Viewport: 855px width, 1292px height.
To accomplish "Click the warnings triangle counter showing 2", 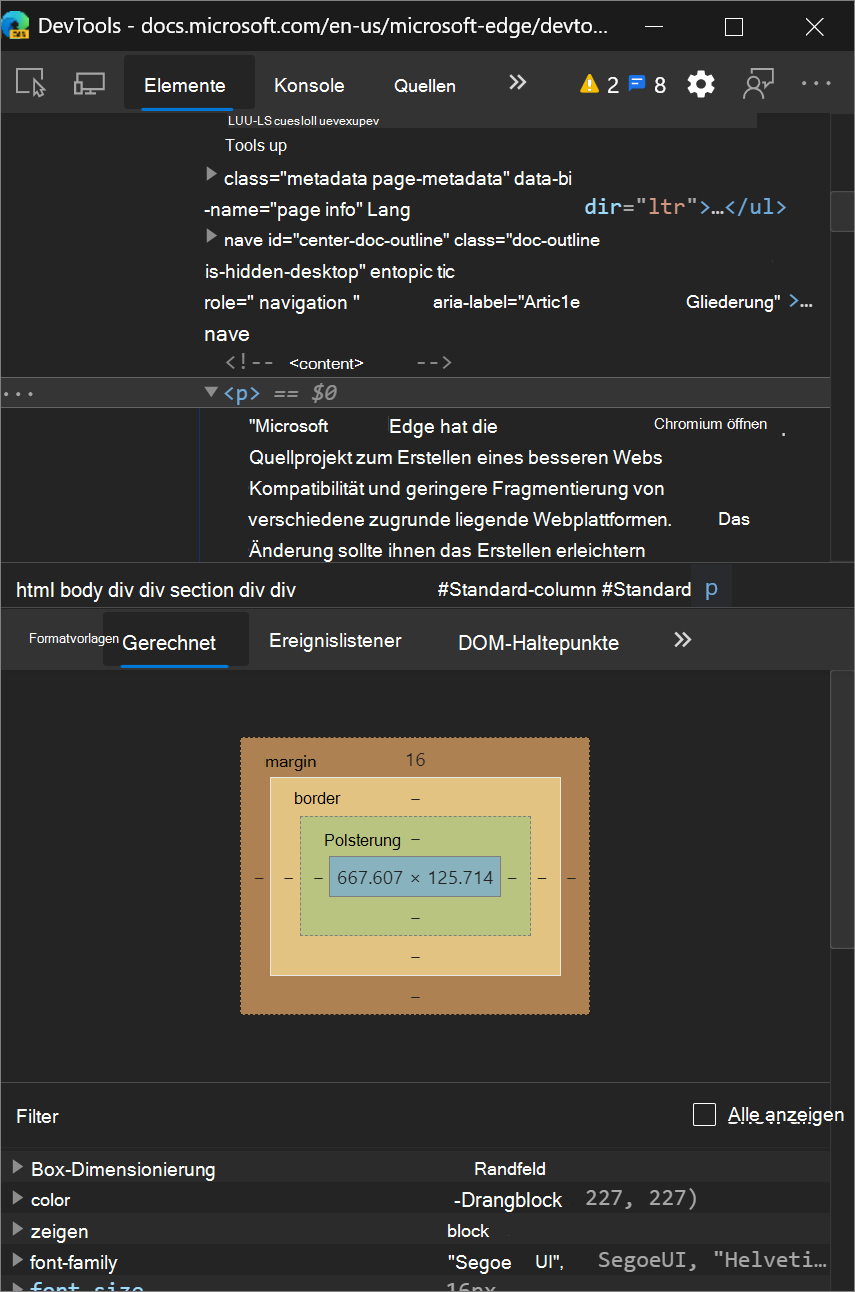I will click(599, 85).
